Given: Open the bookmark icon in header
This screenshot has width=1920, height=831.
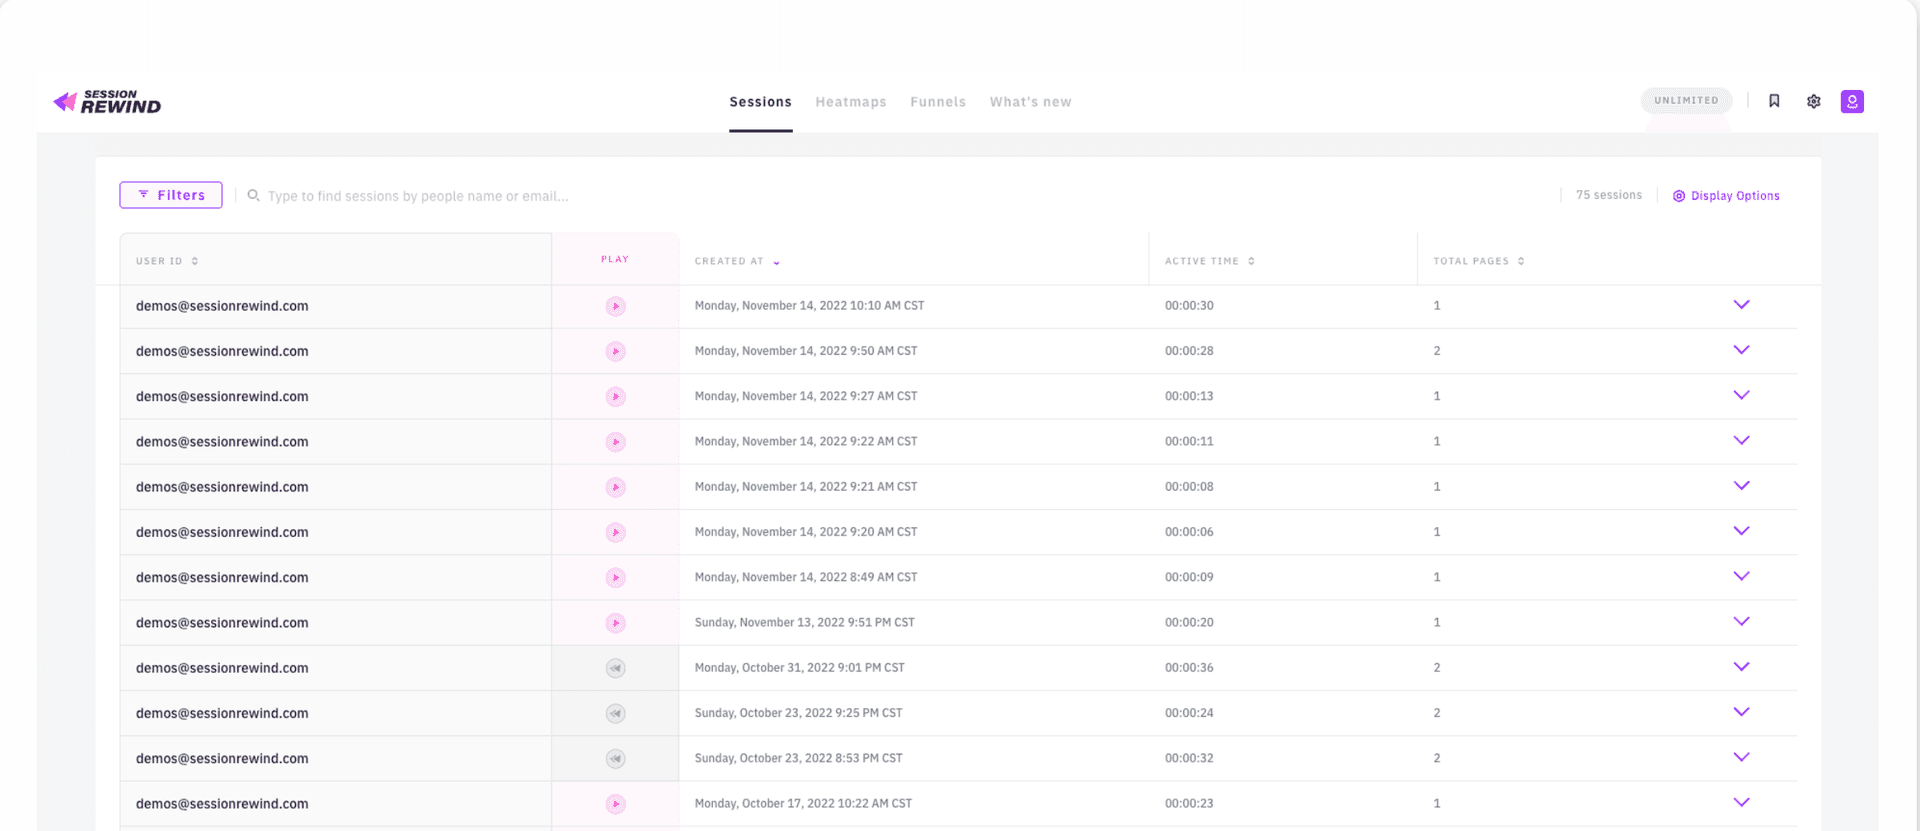Looking at the screenshot, I should tap(1774, 101).
